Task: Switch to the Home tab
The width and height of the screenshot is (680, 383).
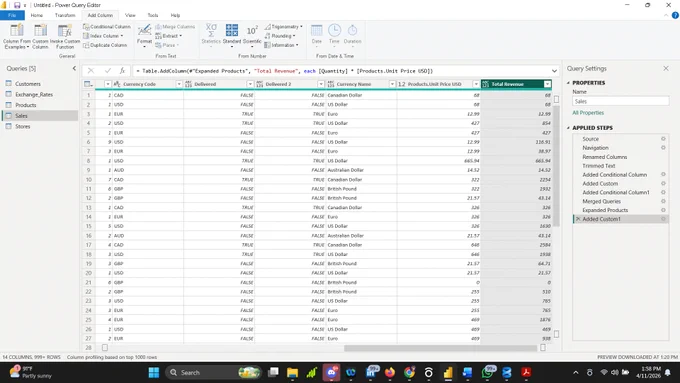Action: pyautogui.click(x=36, y=15)
